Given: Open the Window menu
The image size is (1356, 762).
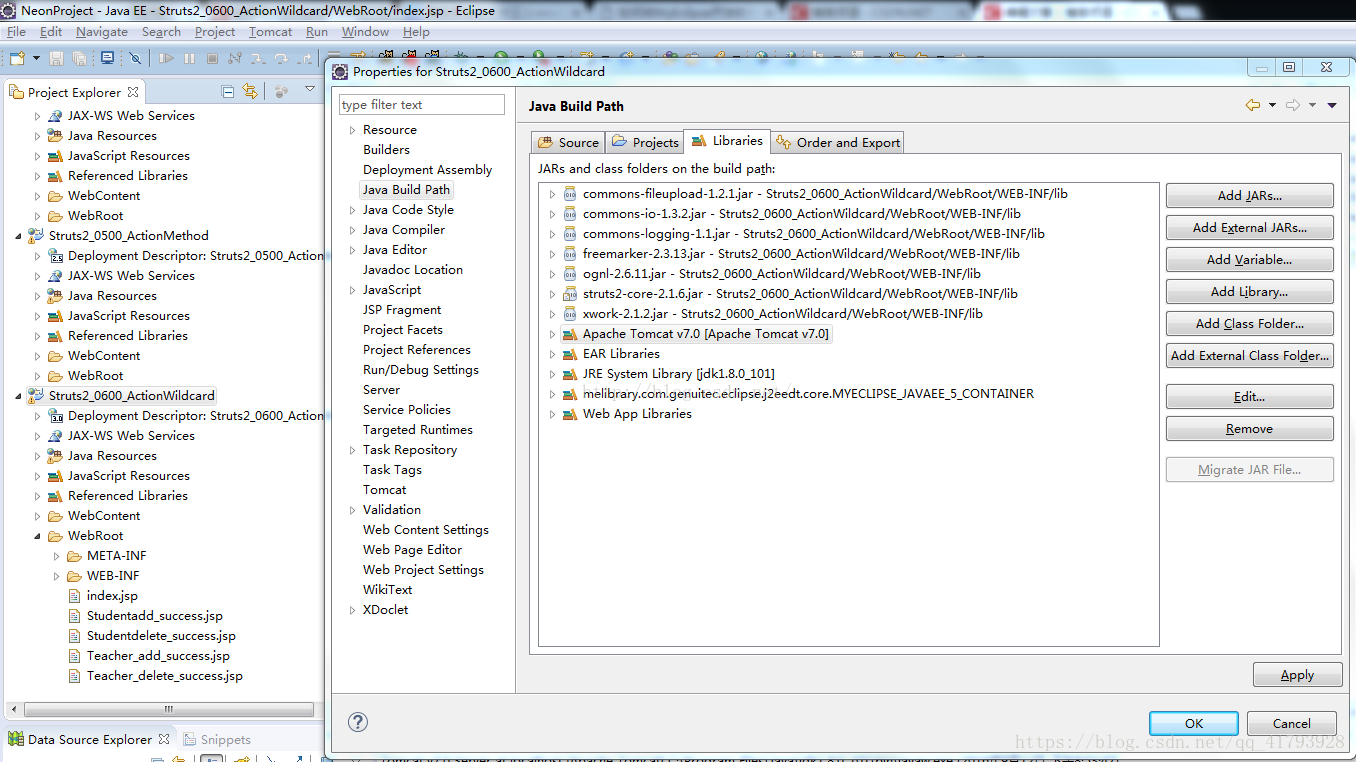Looking at the screenshot, I should click(365, 31).
